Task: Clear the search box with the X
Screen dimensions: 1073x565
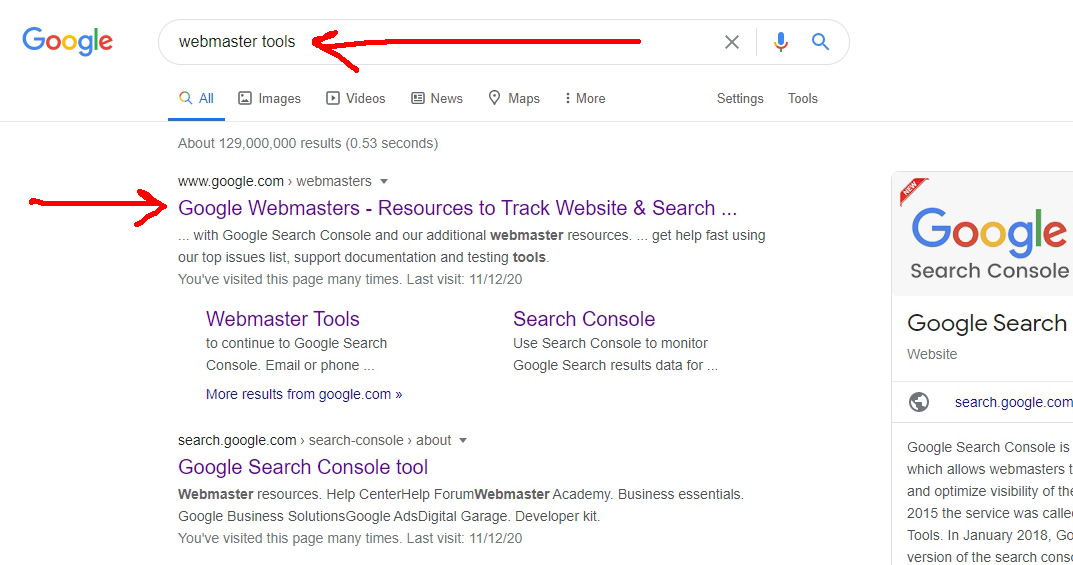Action: pos(732,42)
